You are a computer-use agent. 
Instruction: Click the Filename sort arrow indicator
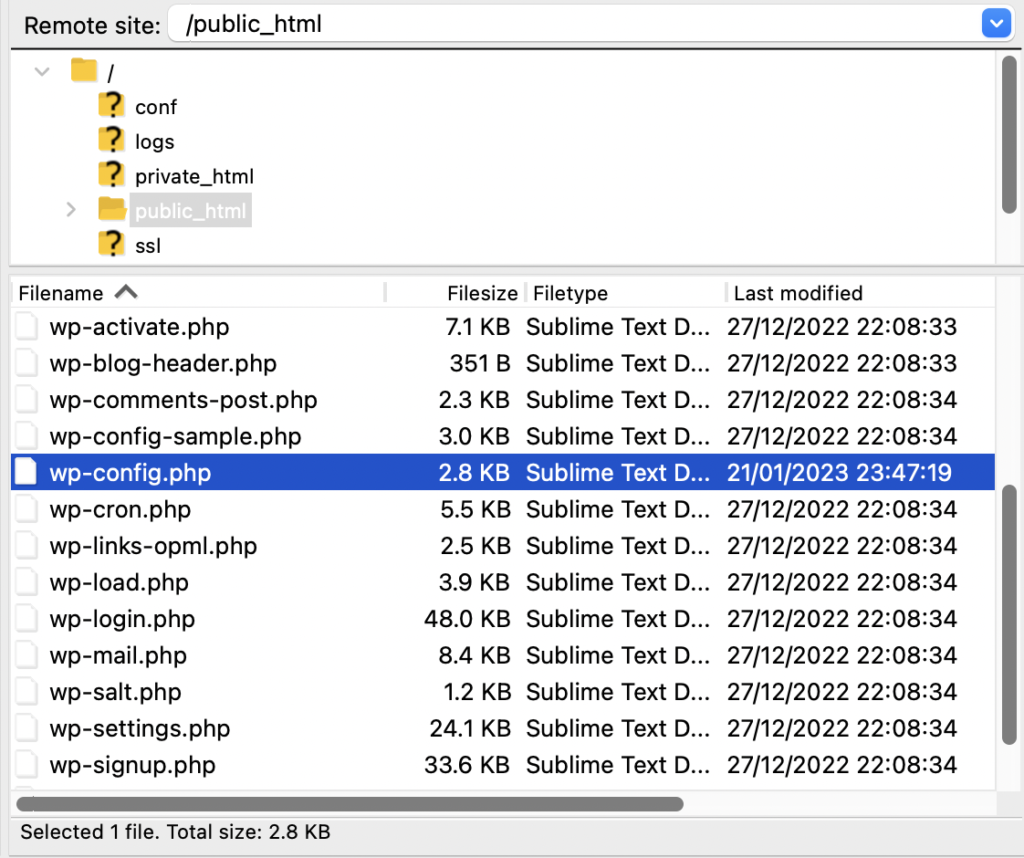(x=126, y=292)
